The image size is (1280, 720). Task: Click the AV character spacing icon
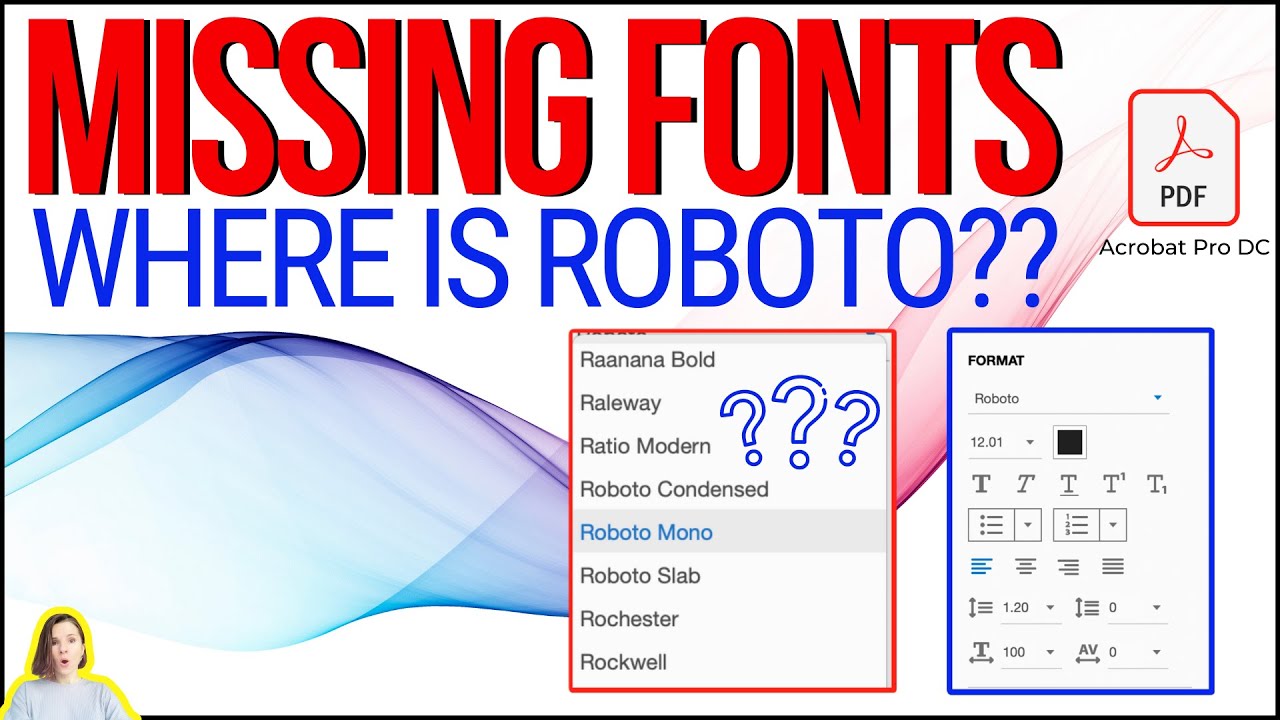[1087, 652]
